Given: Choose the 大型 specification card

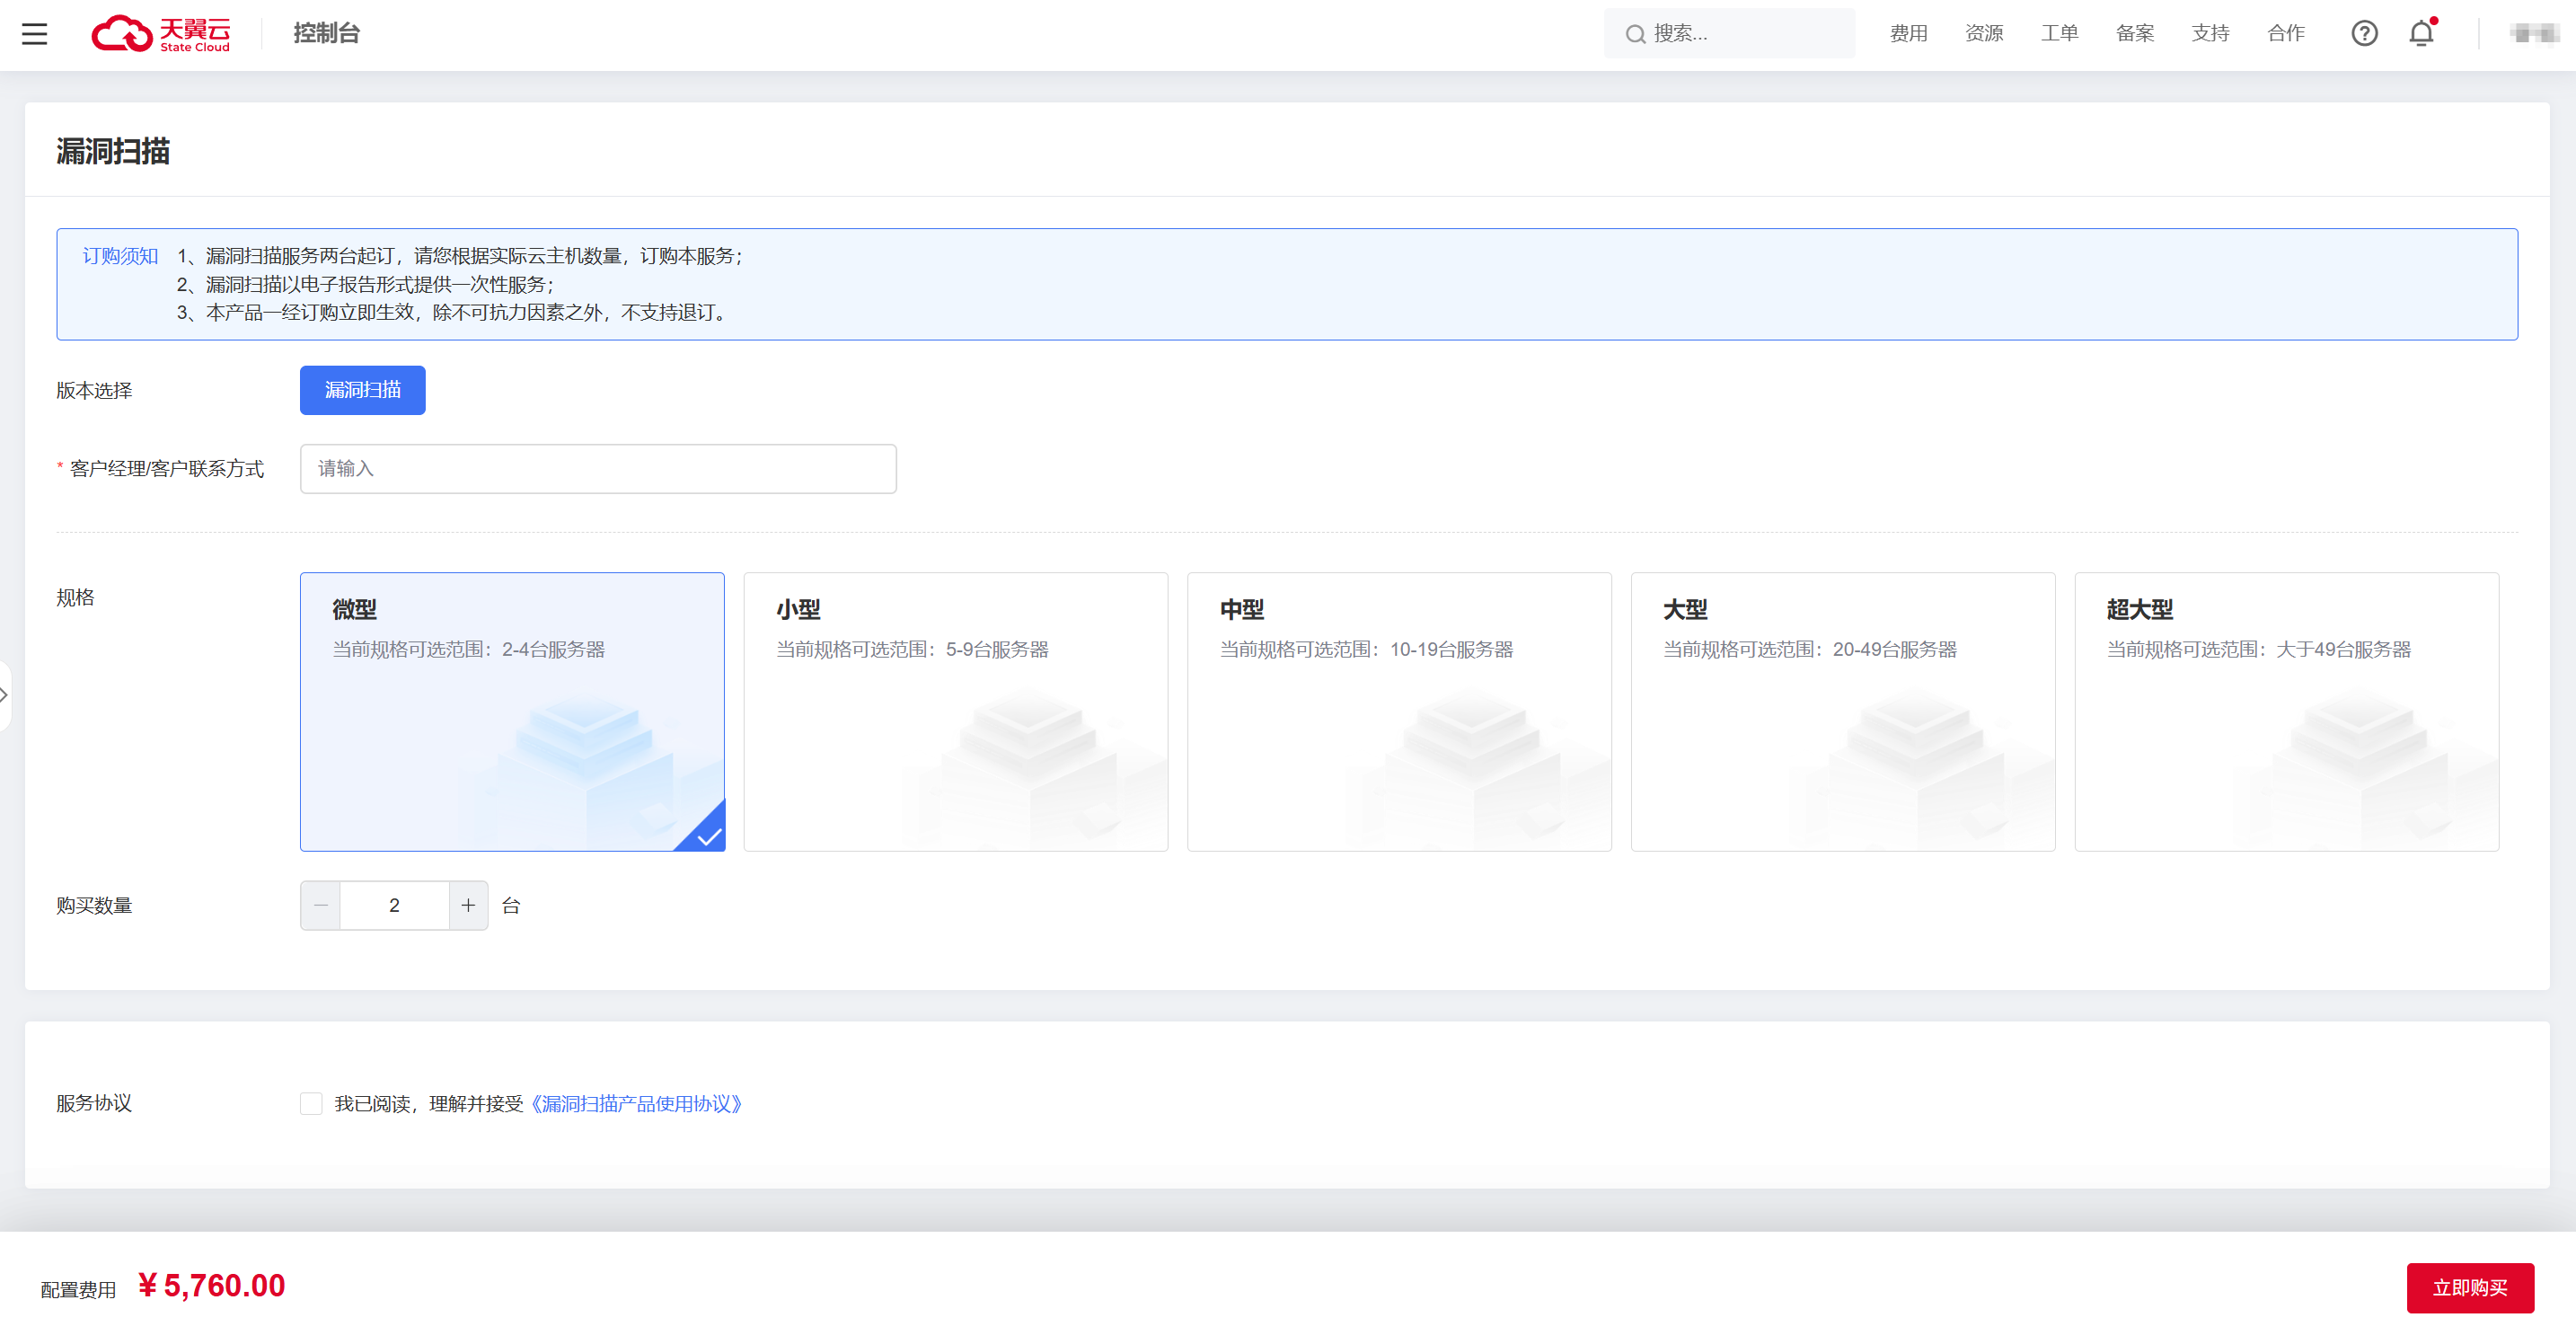Looking at the screenshot, I should [x=1842, y=711].
